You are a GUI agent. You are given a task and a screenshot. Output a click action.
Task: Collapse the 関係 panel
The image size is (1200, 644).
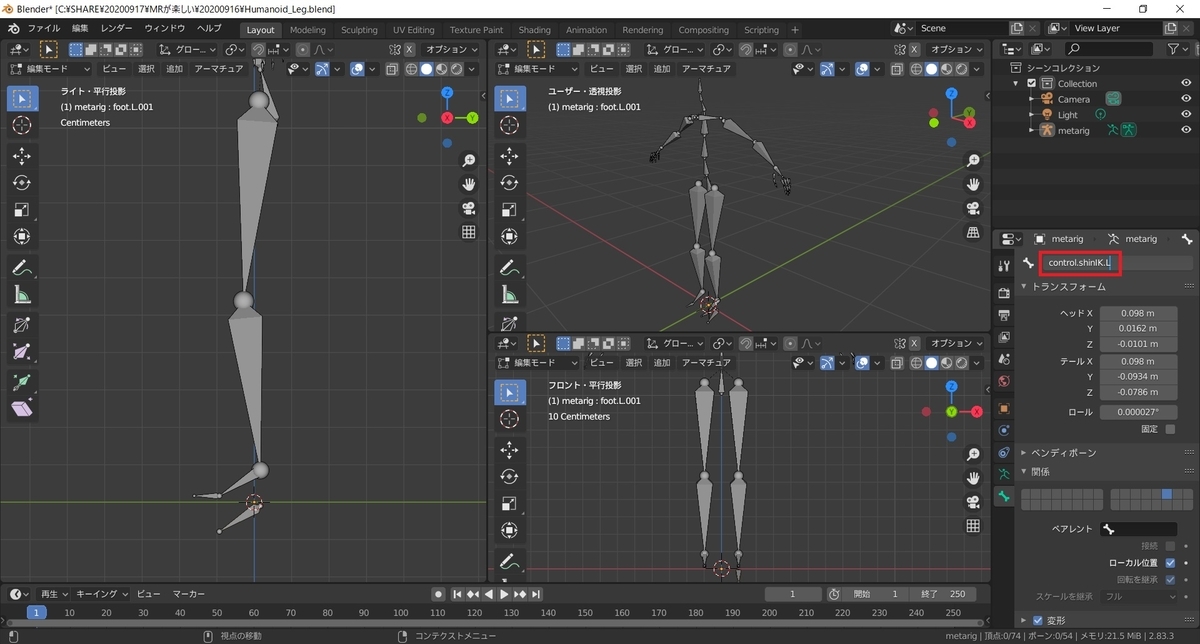[1040, 471]
